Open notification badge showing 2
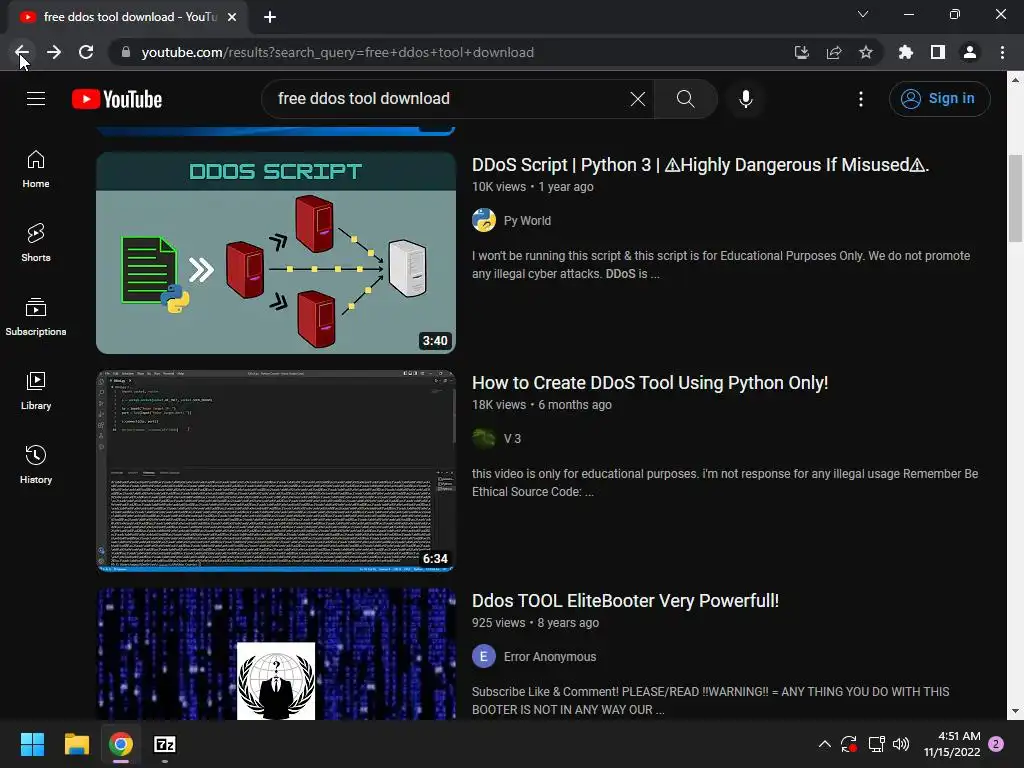Image resolution: width=1024 pixels, height=768 pixels. [x=996, y=744]
